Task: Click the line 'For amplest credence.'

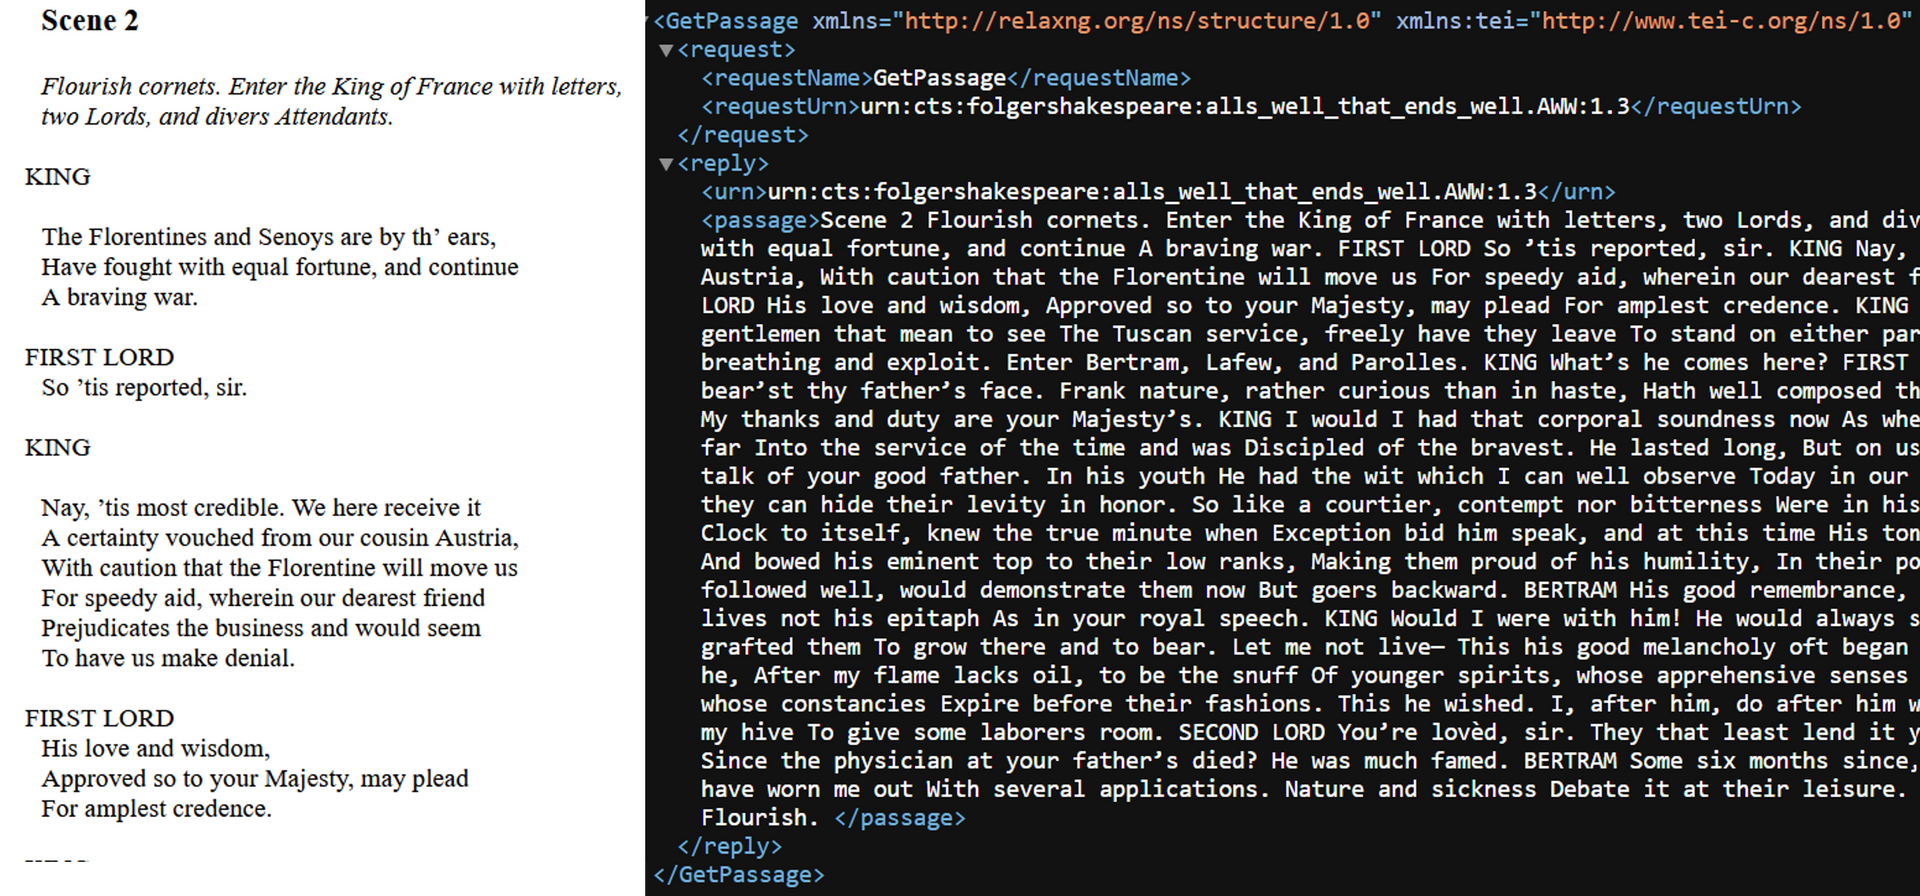Action: point(156,809)
